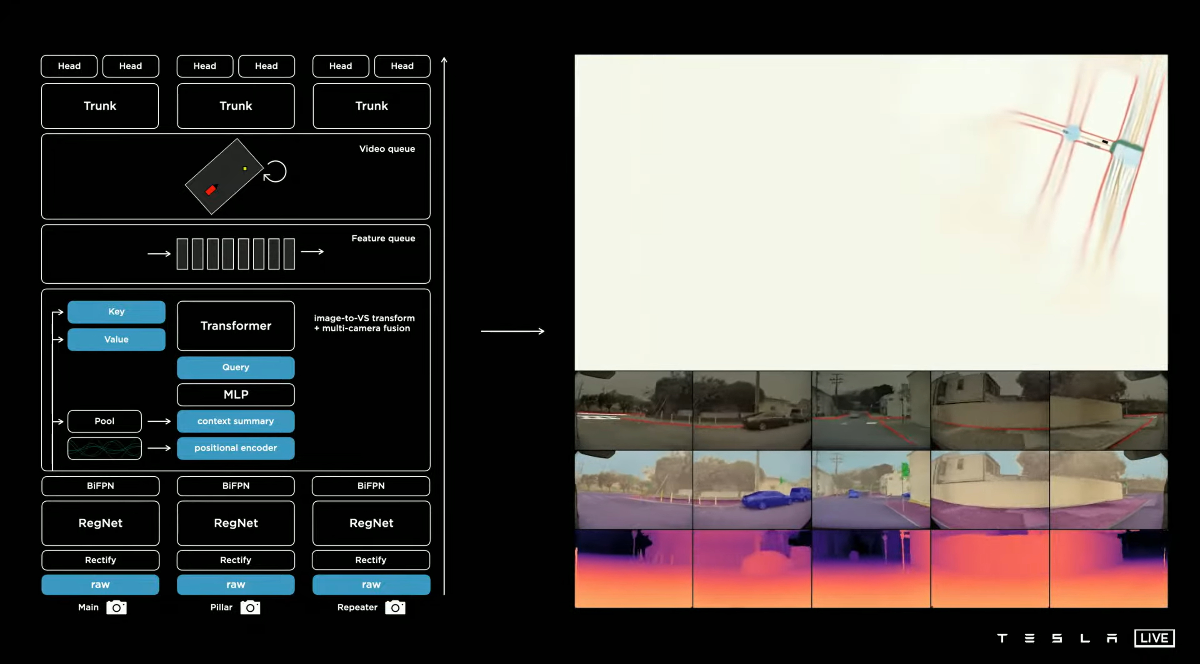Click the LIVE badge
Screen dimensions: 1200x664
(1154, 638)
